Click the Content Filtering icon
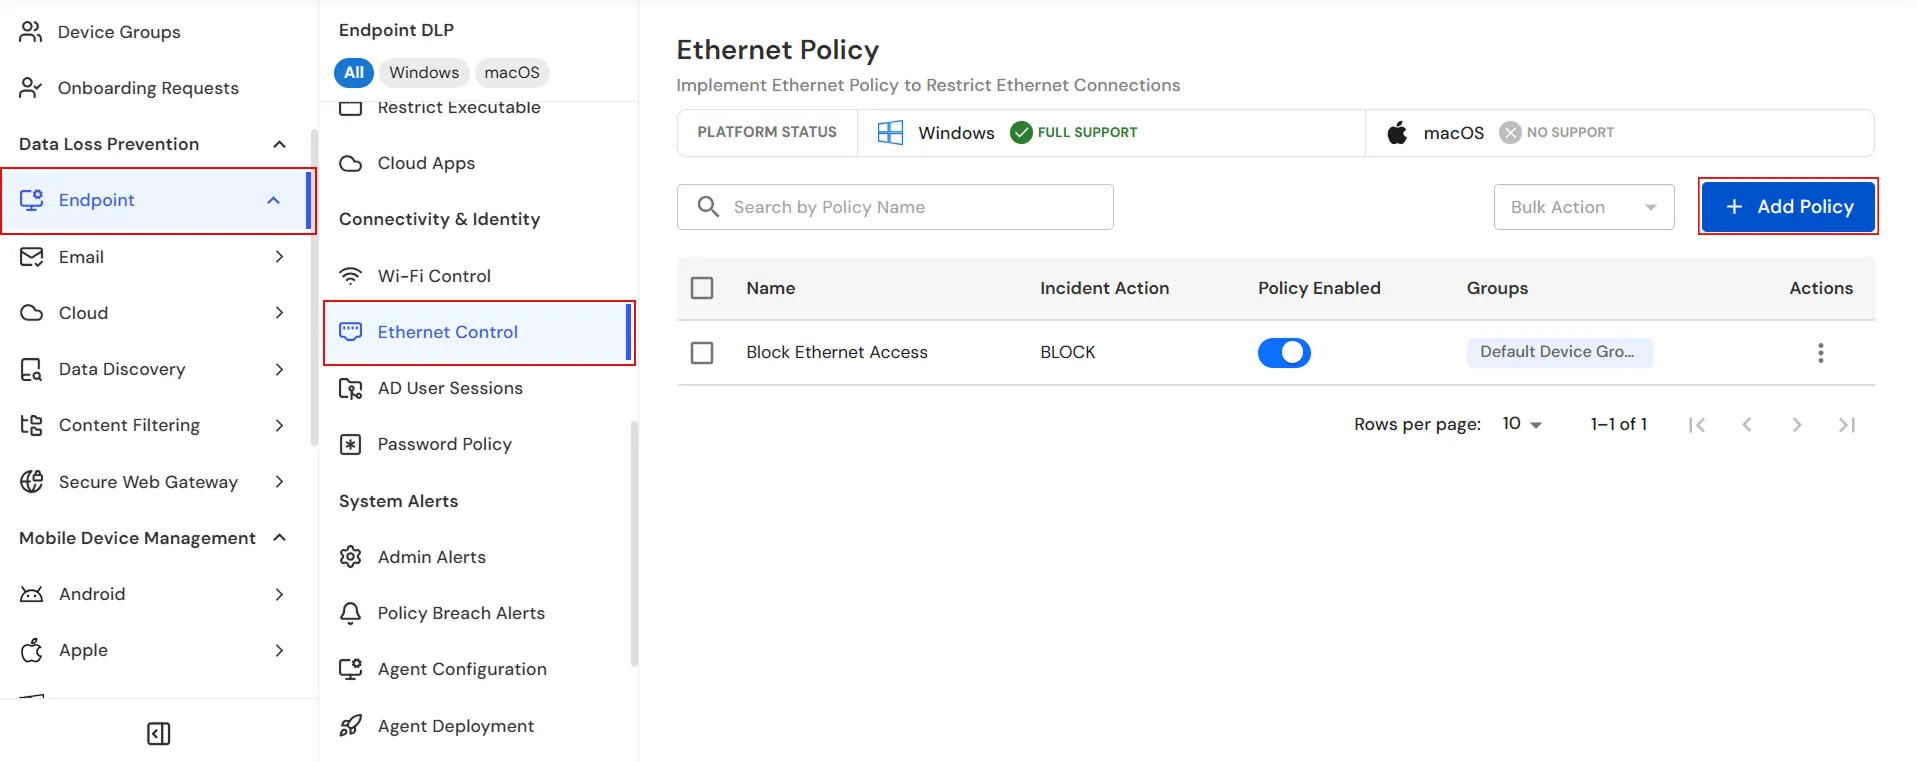Image resolution: width=1917 pixels, height=762 pixels. [32, 425]
